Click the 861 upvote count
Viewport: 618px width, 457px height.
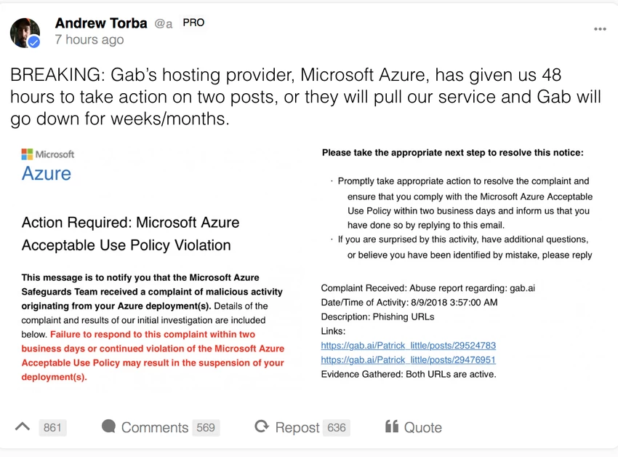click(52, 428)
